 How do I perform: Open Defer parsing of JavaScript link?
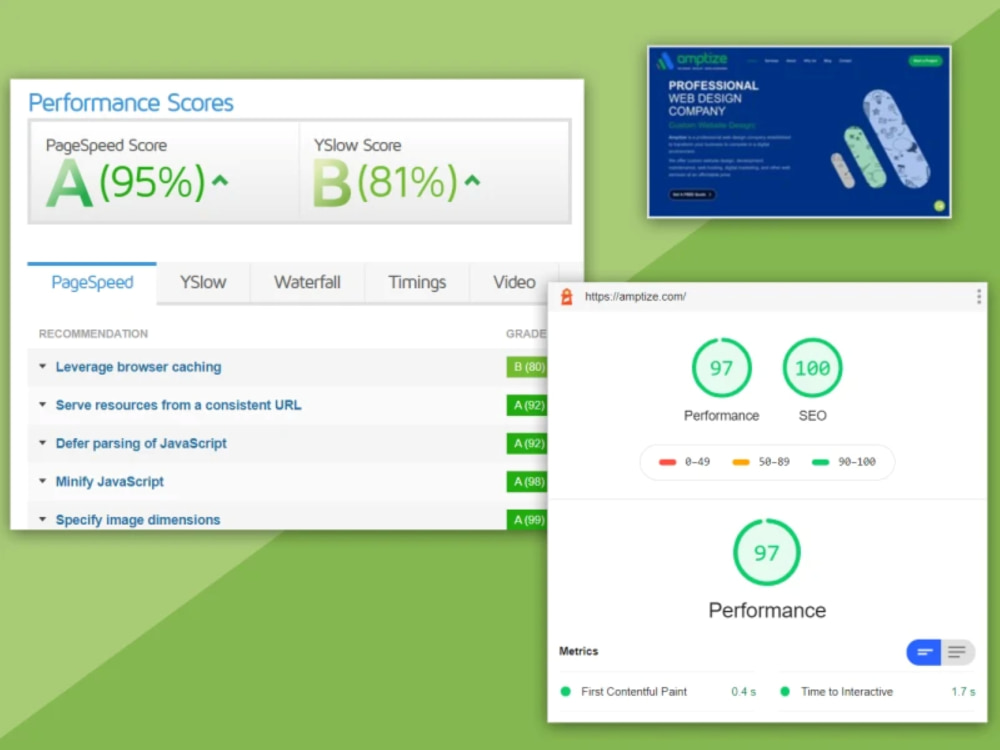pyautogui.click(x=141, y=443)
